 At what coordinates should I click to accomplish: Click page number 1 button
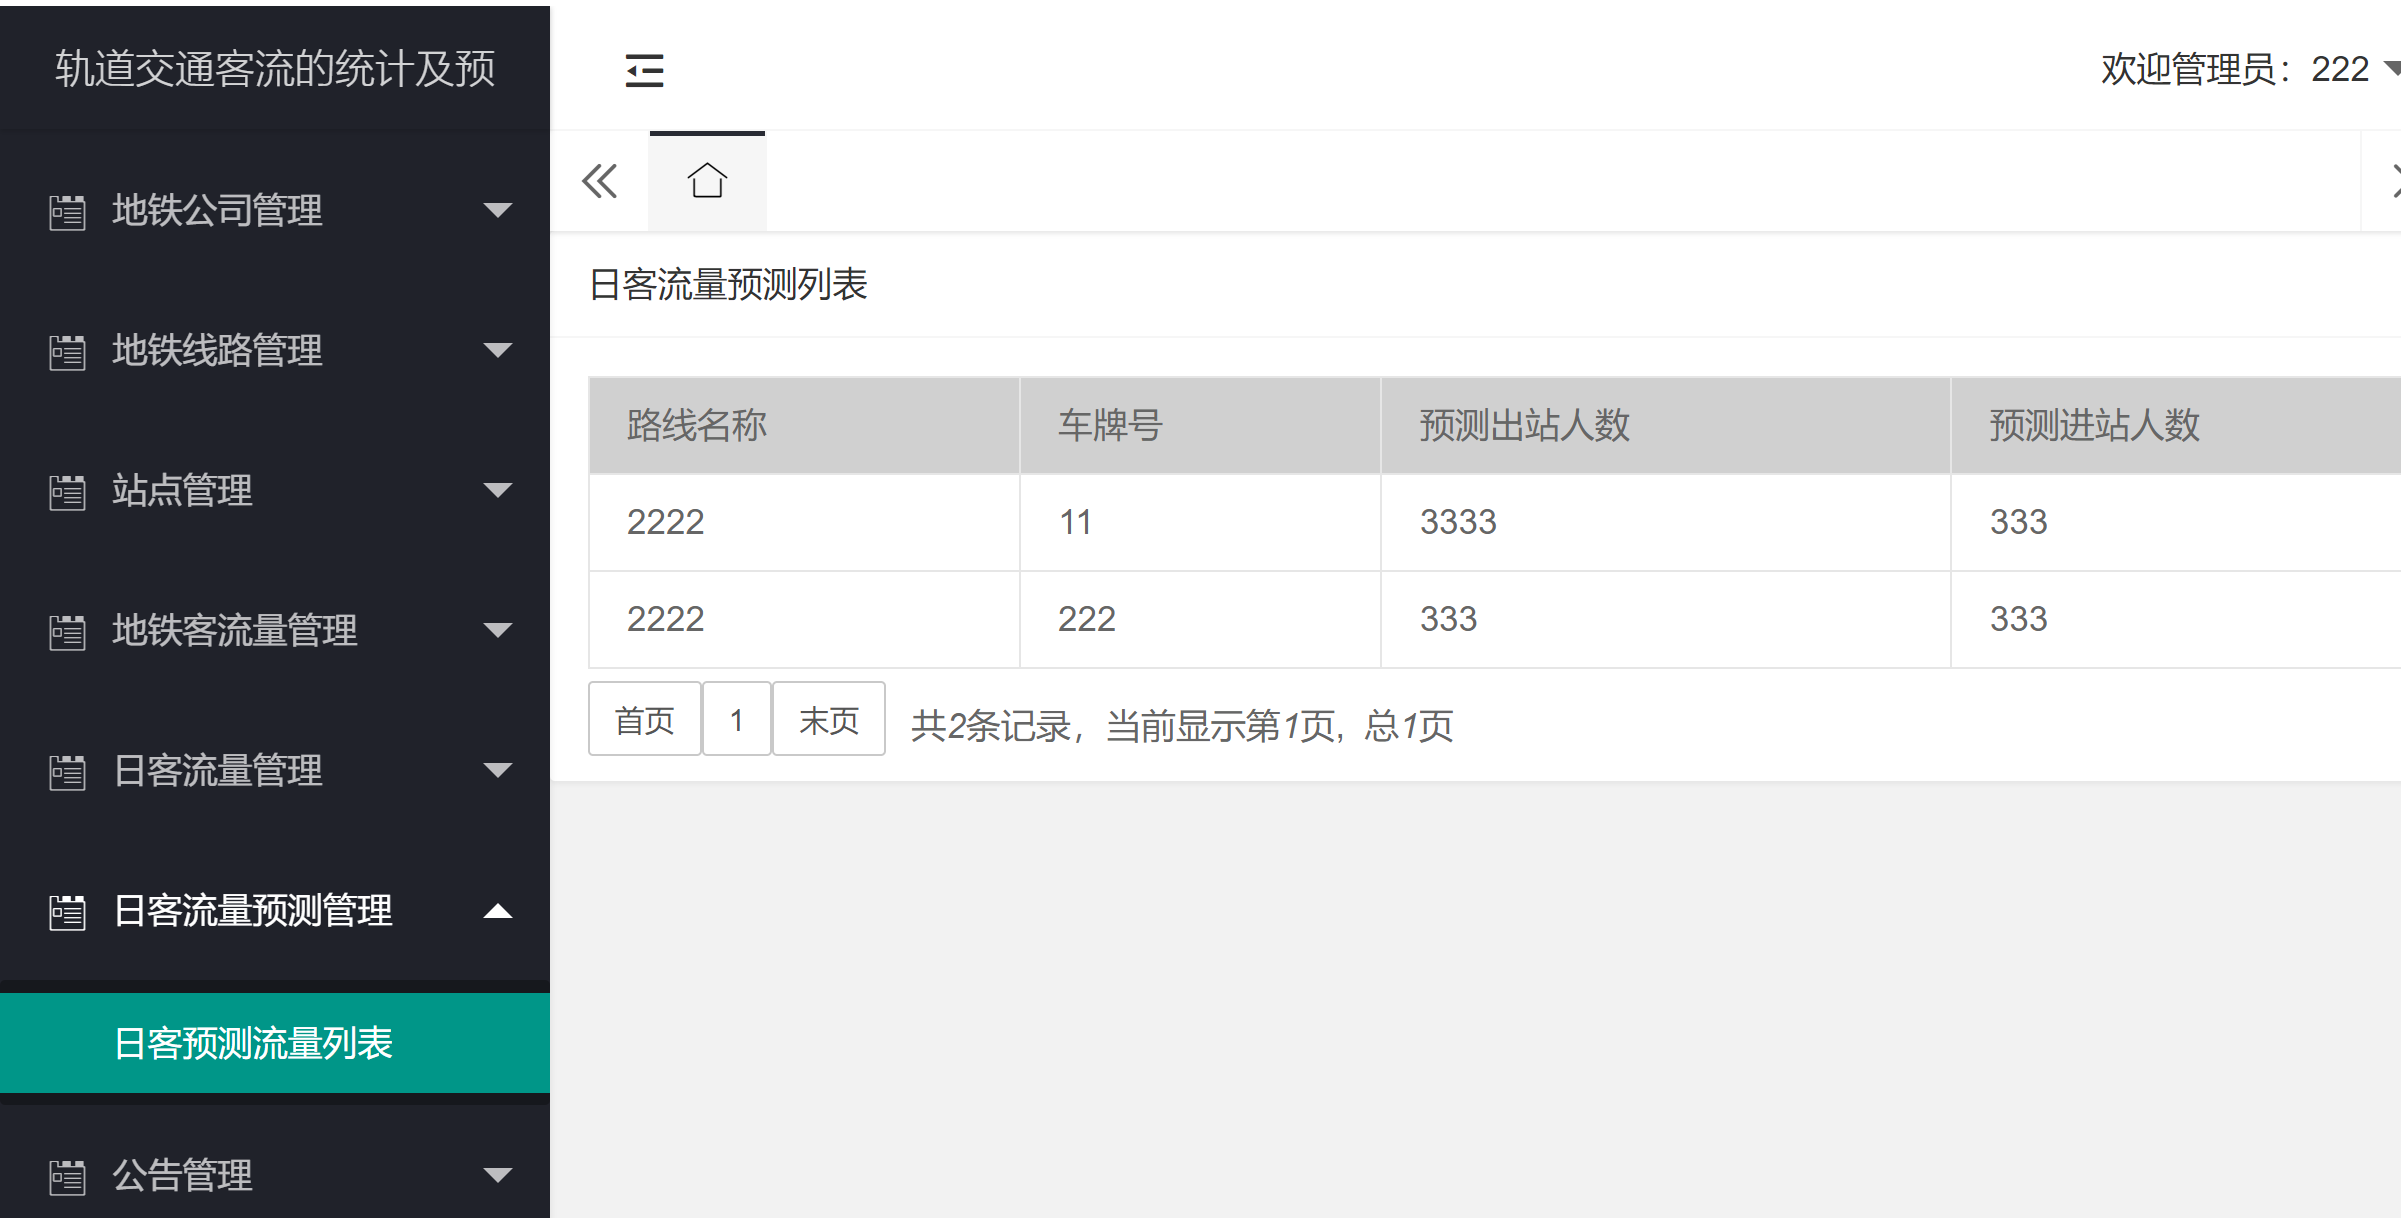click(x=736, y=719)
